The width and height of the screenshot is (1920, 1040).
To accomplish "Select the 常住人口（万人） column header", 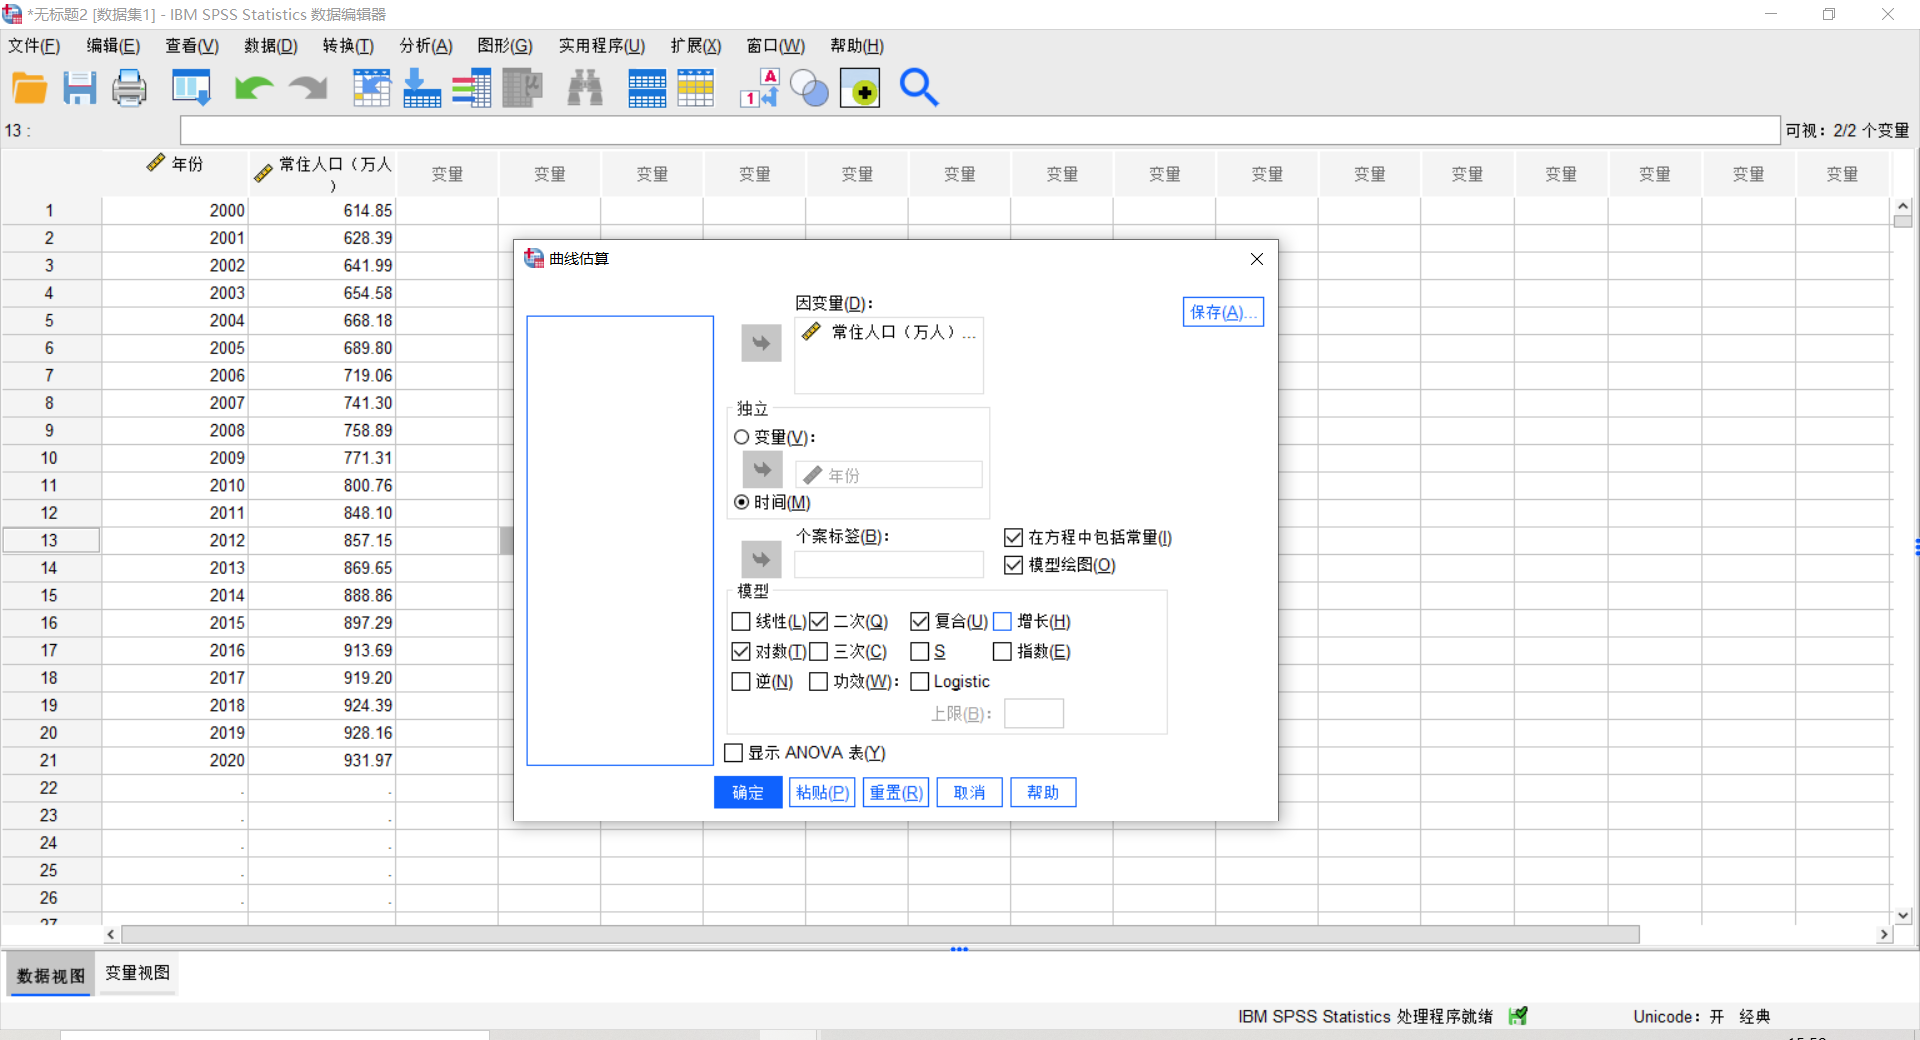I will tap(322, 173).
